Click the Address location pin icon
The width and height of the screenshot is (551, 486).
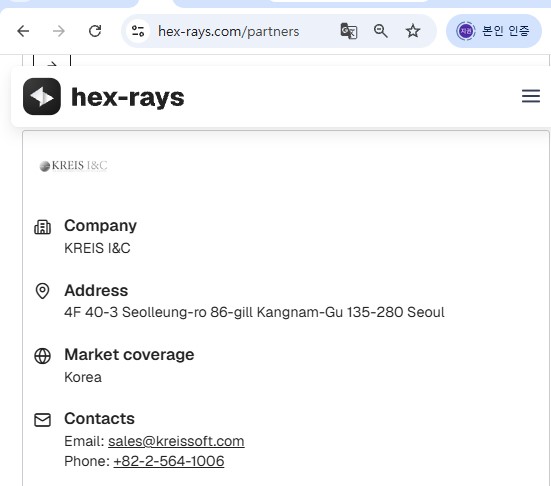tap(43, 291)
